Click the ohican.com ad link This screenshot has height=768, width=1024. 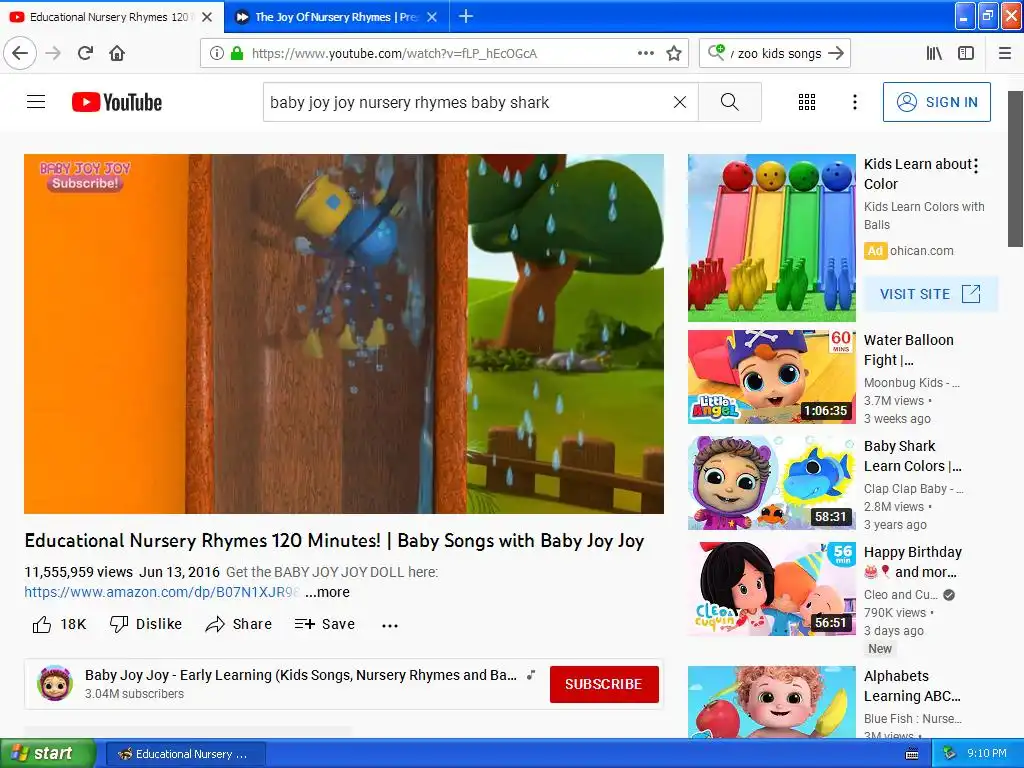tap(921, 251)
